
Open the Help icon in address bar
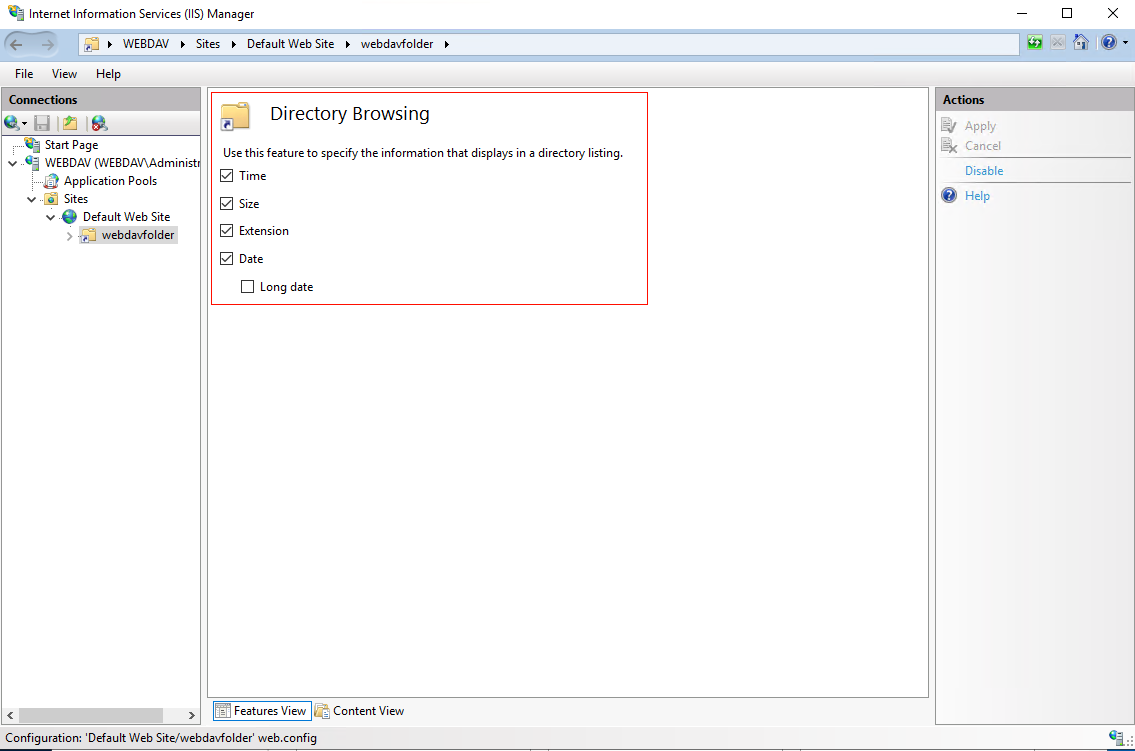pos(1108,43)
